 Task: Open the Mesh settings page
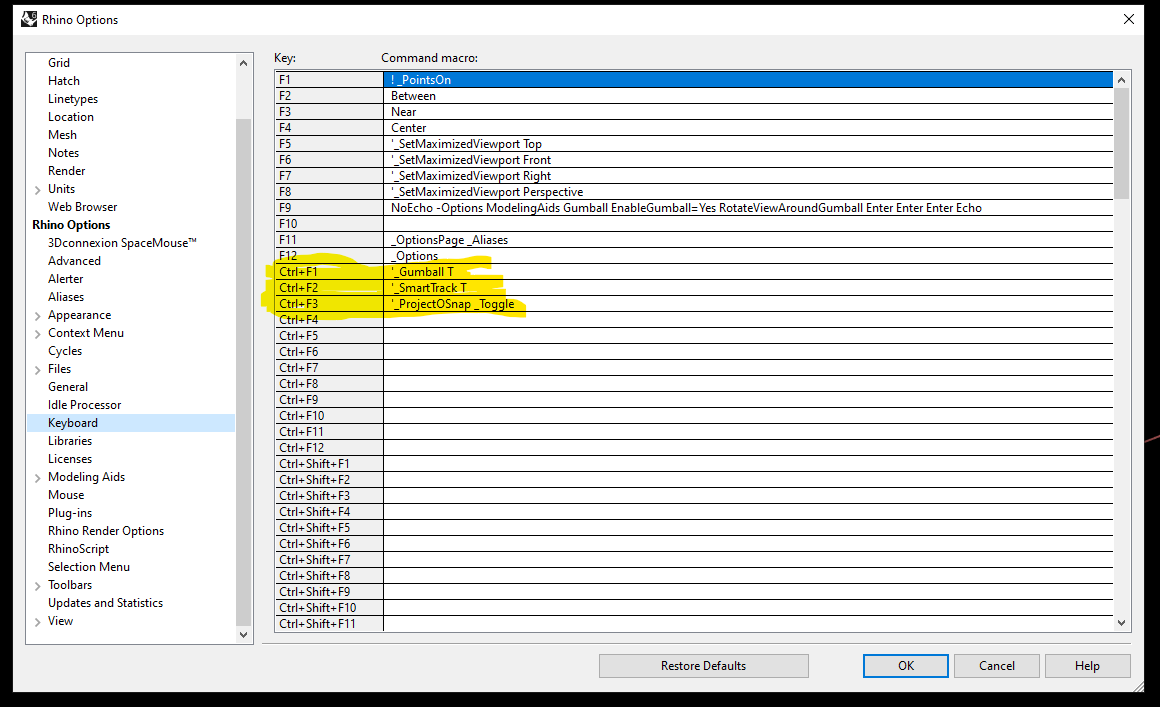pyautogui.click(x=62, y=135)
